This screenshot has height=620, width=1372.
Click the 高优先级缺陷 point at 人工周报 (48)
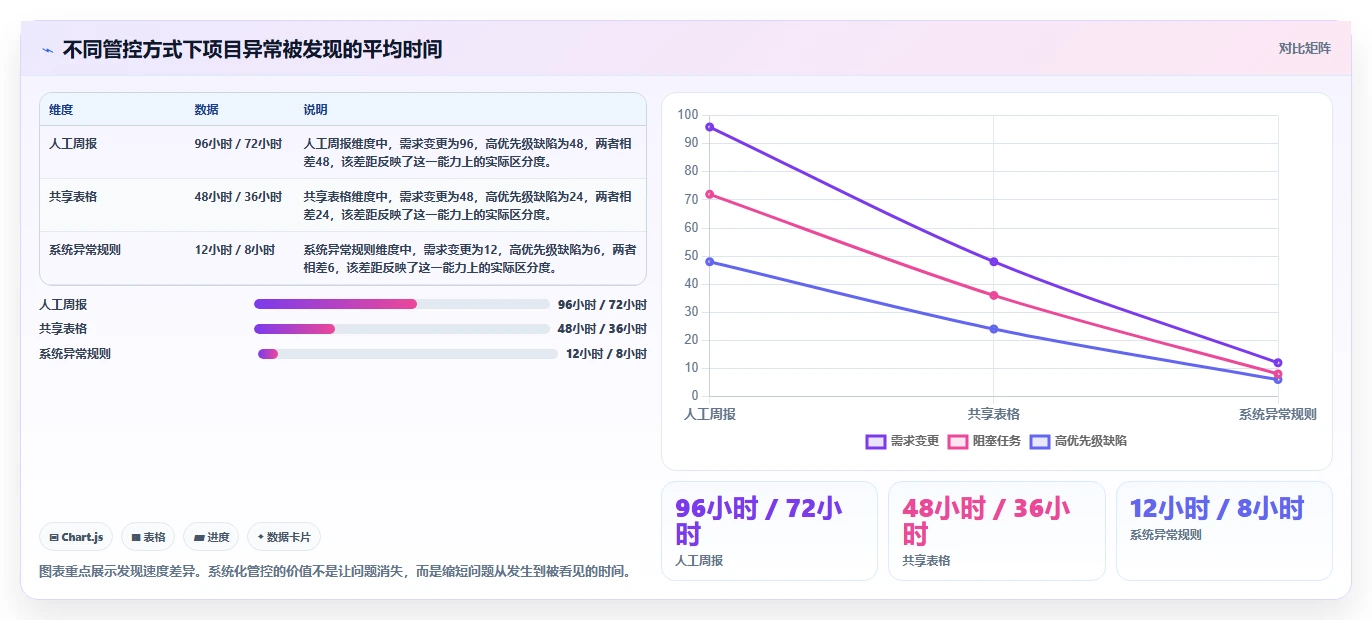(709, 262)
